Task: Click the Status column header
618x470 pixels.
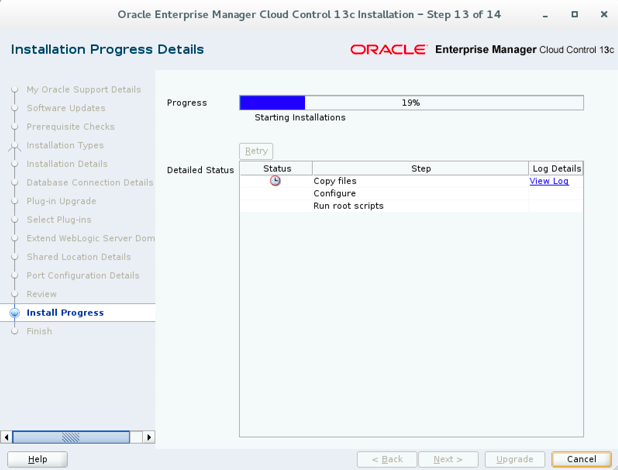Action: (x=277, y=168)
